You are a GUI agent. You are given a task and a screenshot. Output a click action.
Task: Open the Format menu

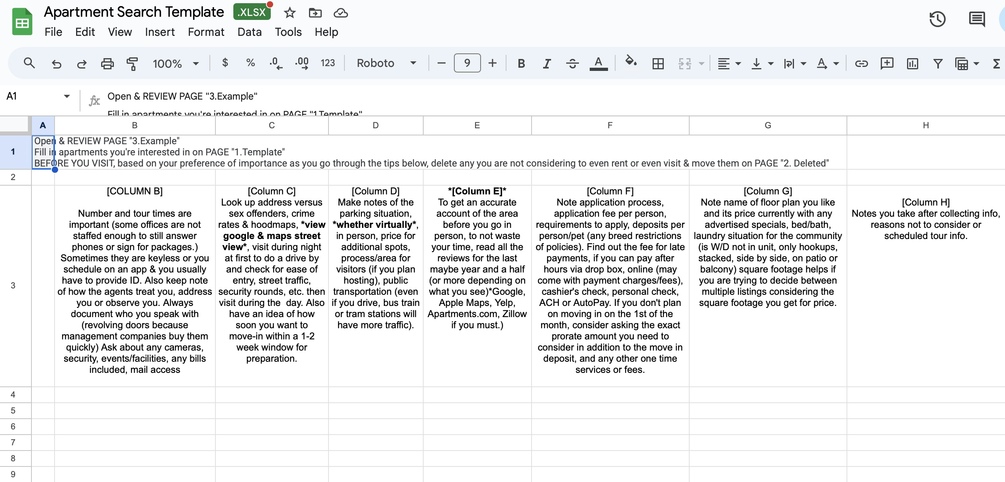(x=206, y=32)
